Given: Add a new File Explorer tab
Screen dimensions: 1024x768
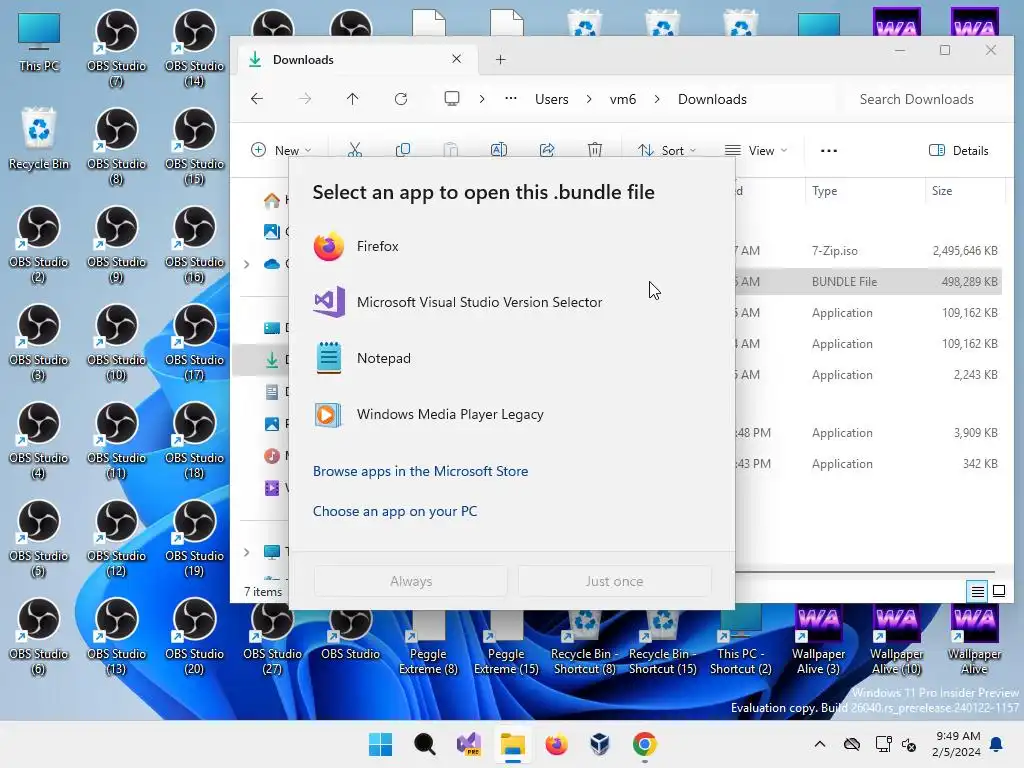Looking at the screenshot, I should [x=500, y=59].
